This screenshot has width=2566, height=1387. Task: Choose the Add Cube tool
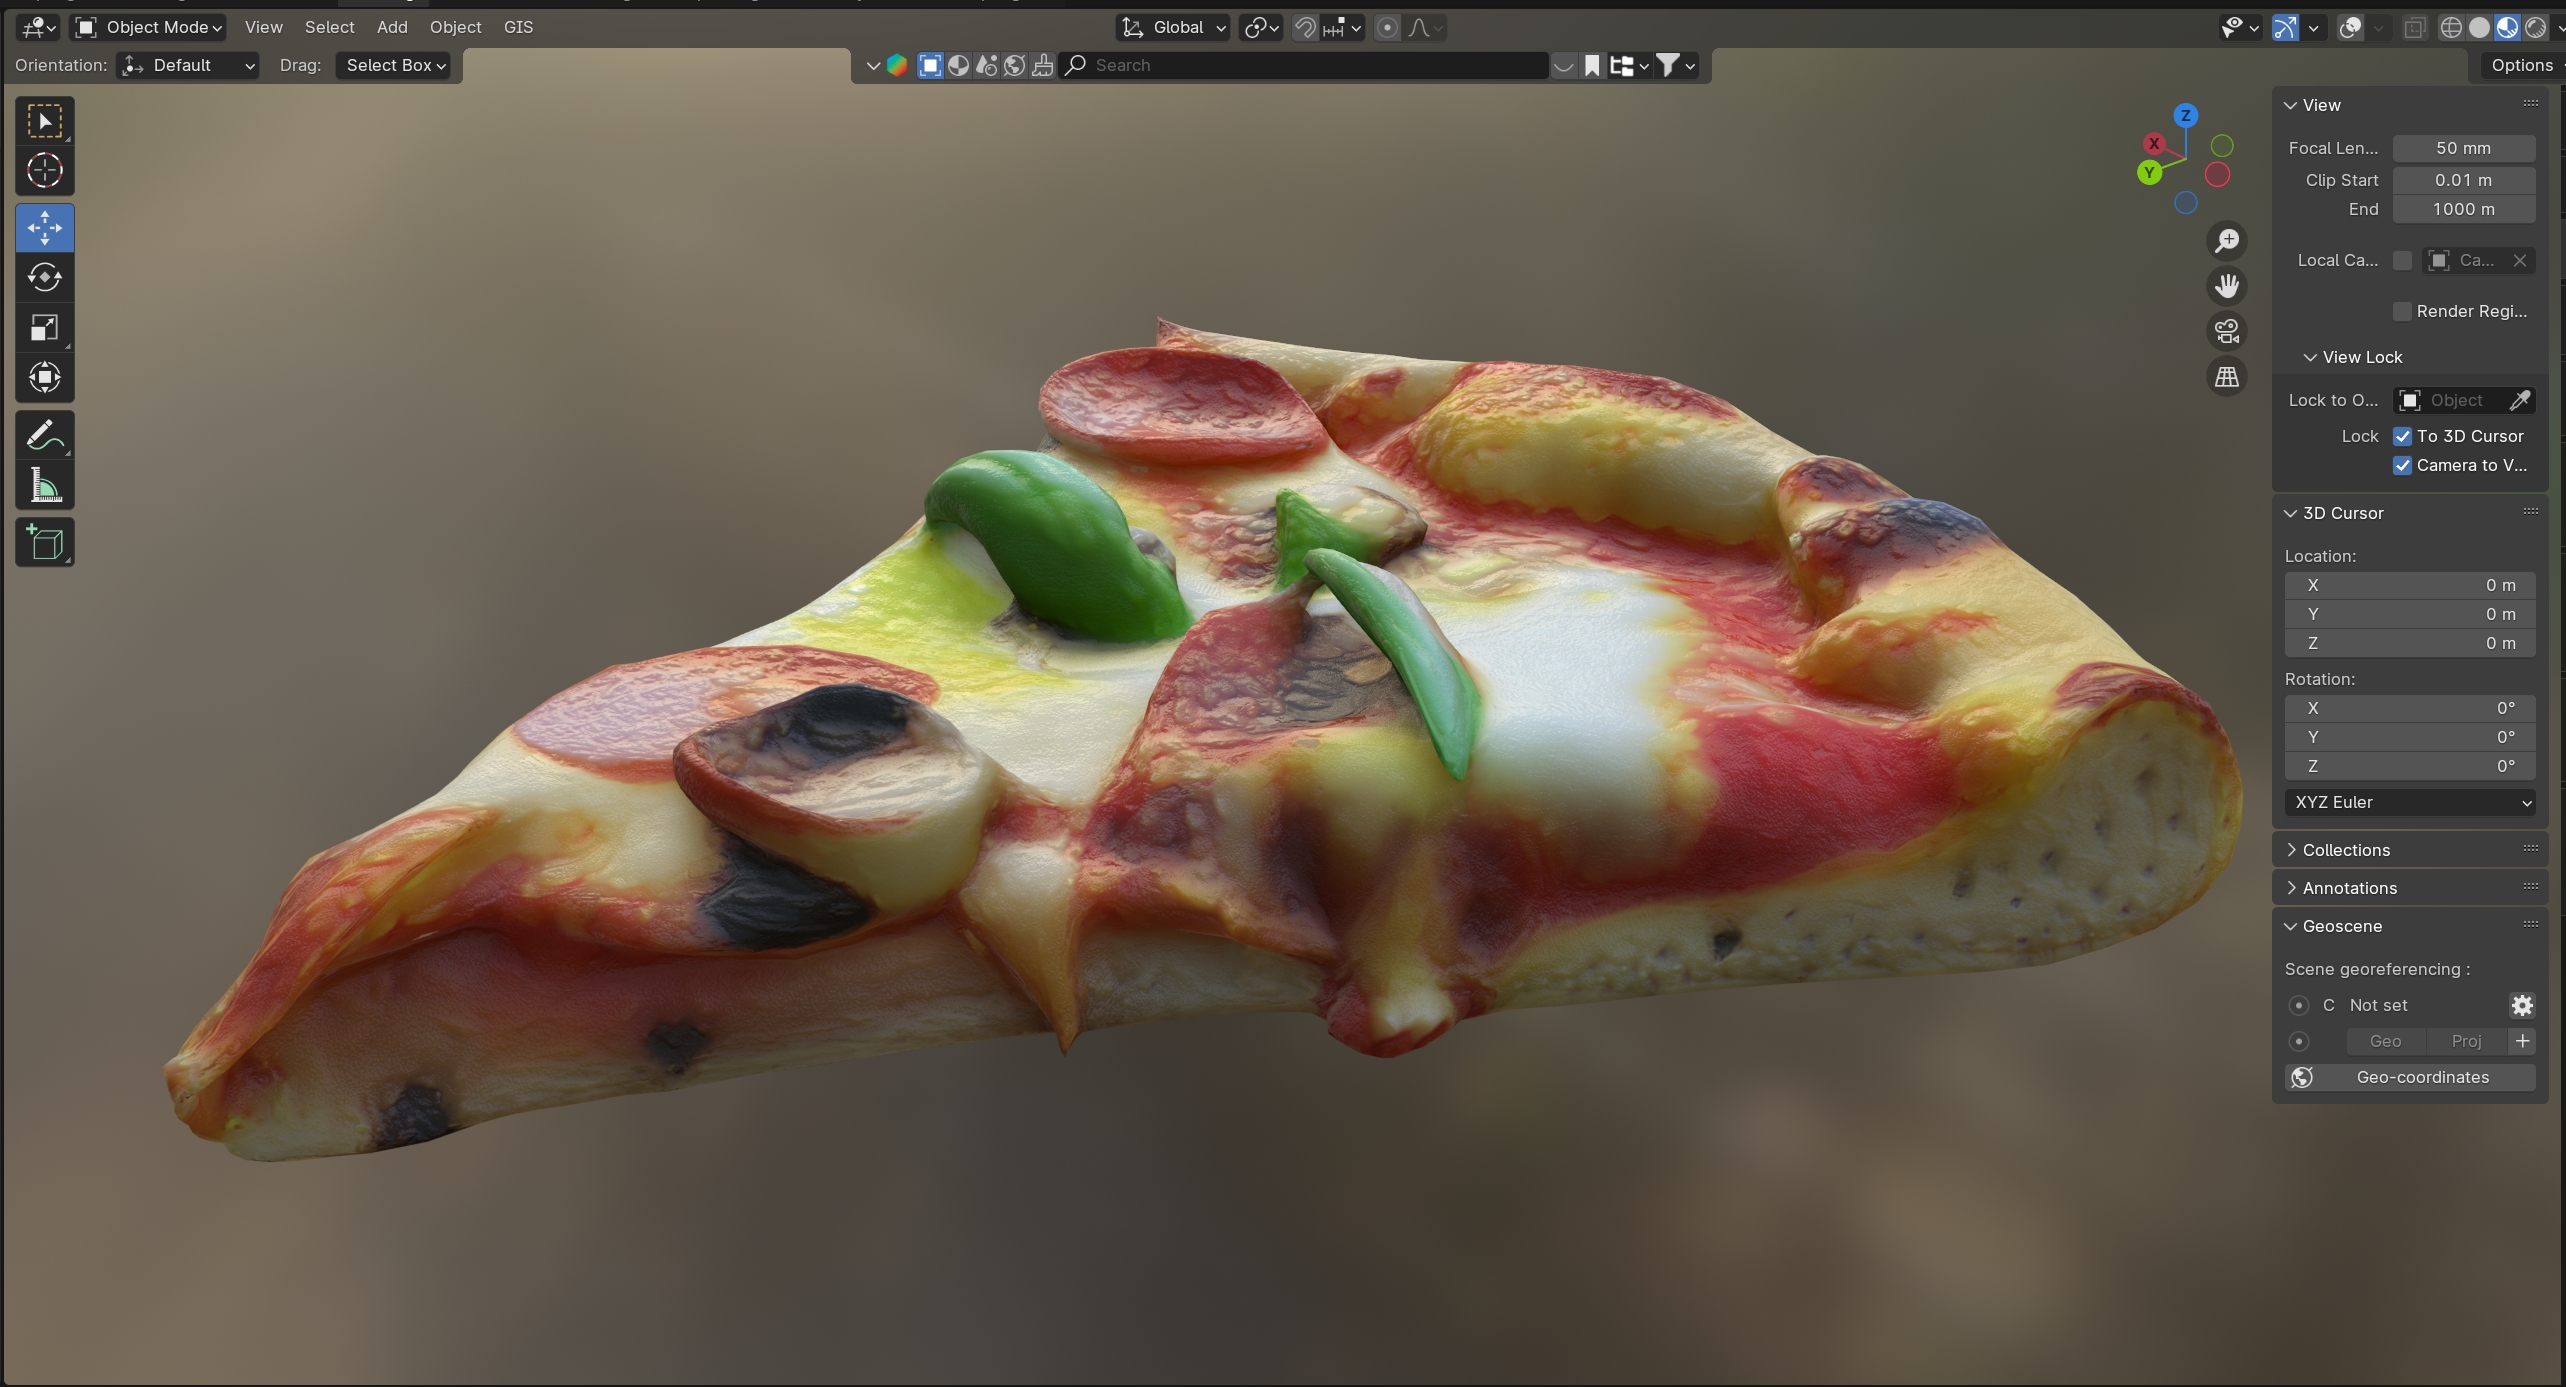click(x=44, y=543)
